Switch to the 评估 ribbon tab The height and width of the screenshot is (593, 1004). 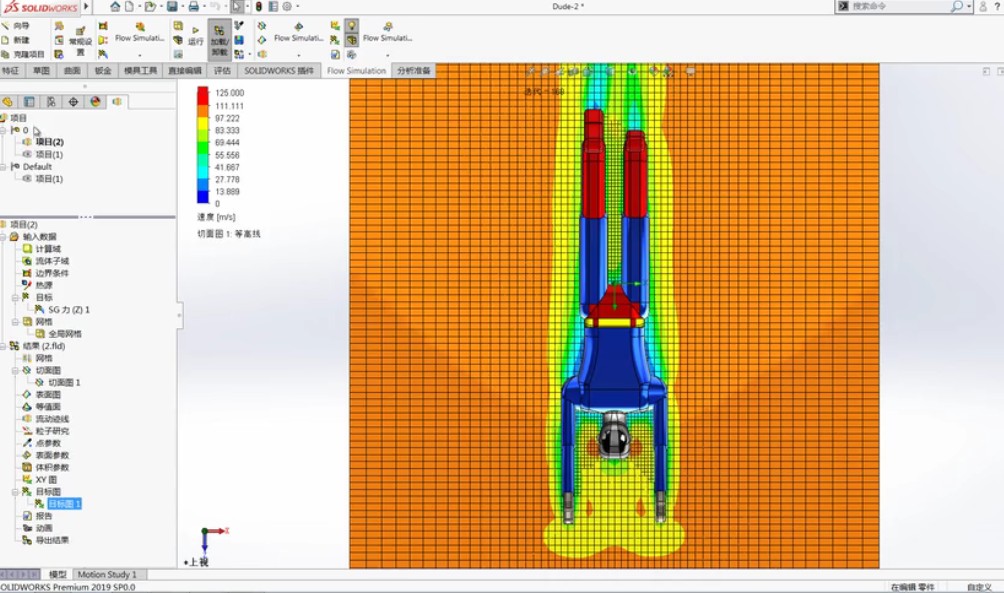[222, 70]
